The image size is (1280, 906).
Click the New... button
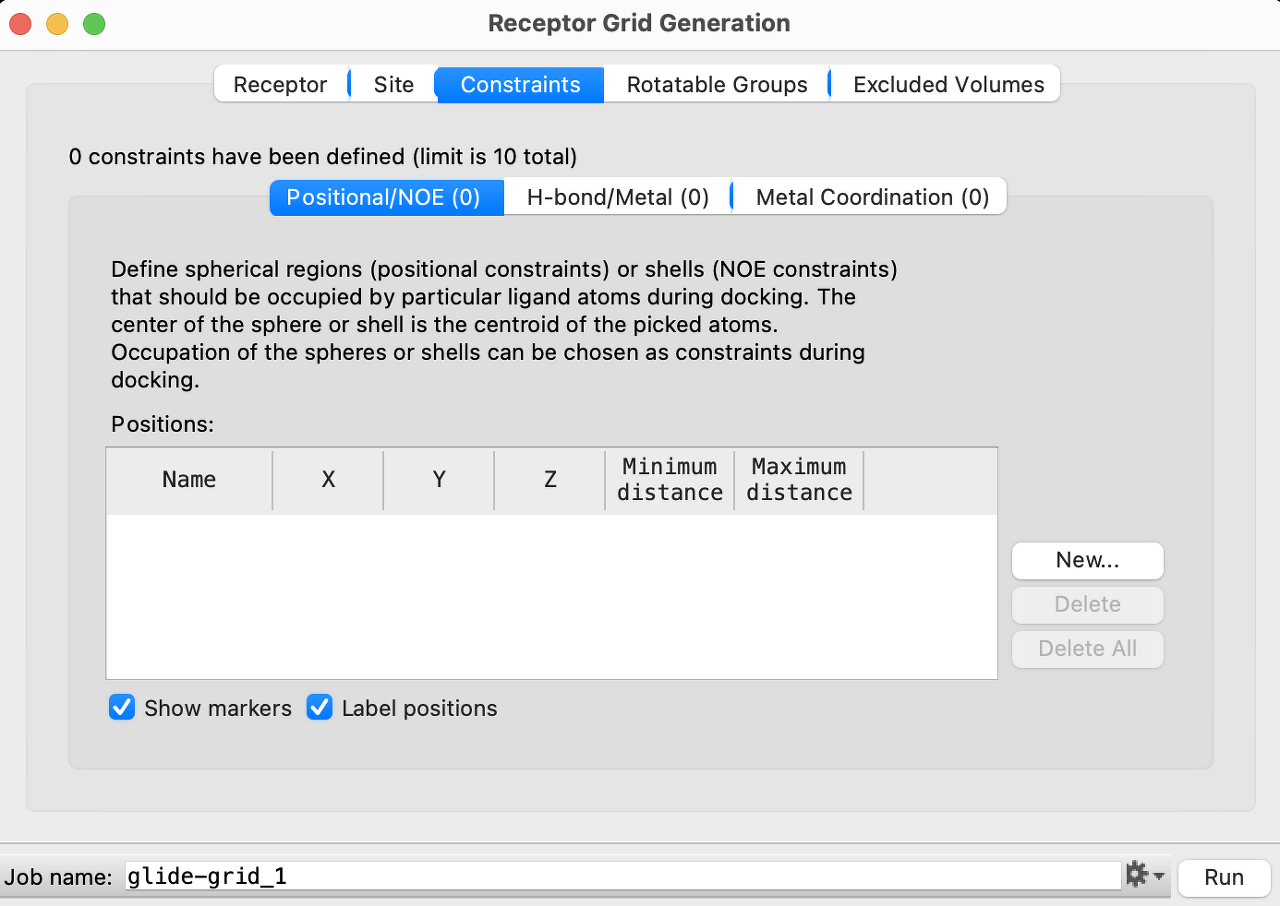click(x=1088, y=560)
